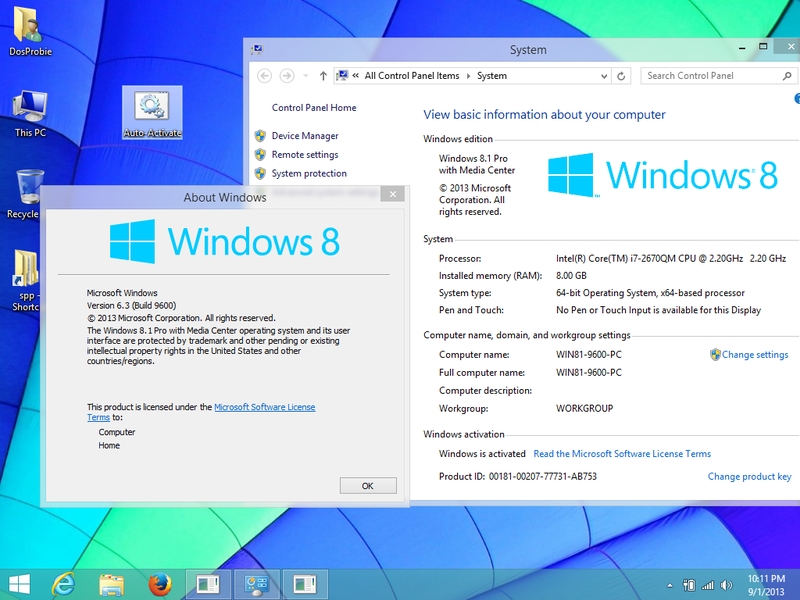Click the Version 6.3 (Build 9600) text
Image resolution: width=800 pixels, height=600 pixels.
point(131,306)
